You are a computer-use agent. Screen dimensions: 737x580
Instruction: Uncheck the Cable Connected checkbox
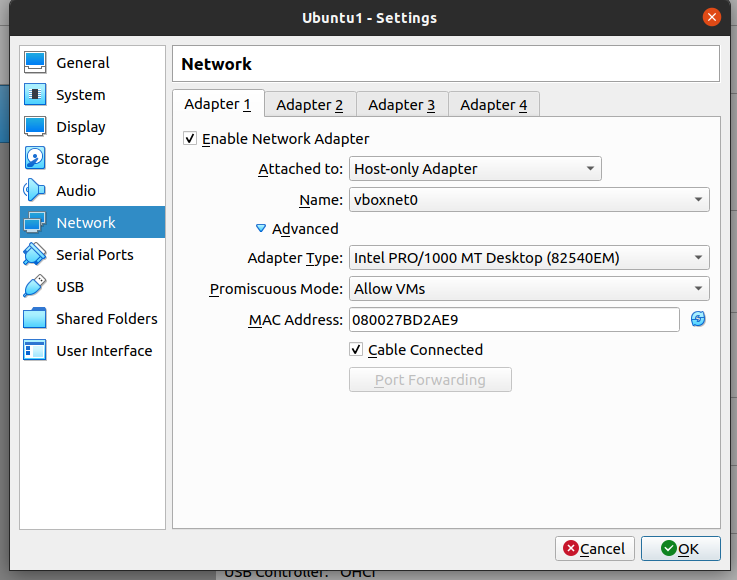click(356, 350)
